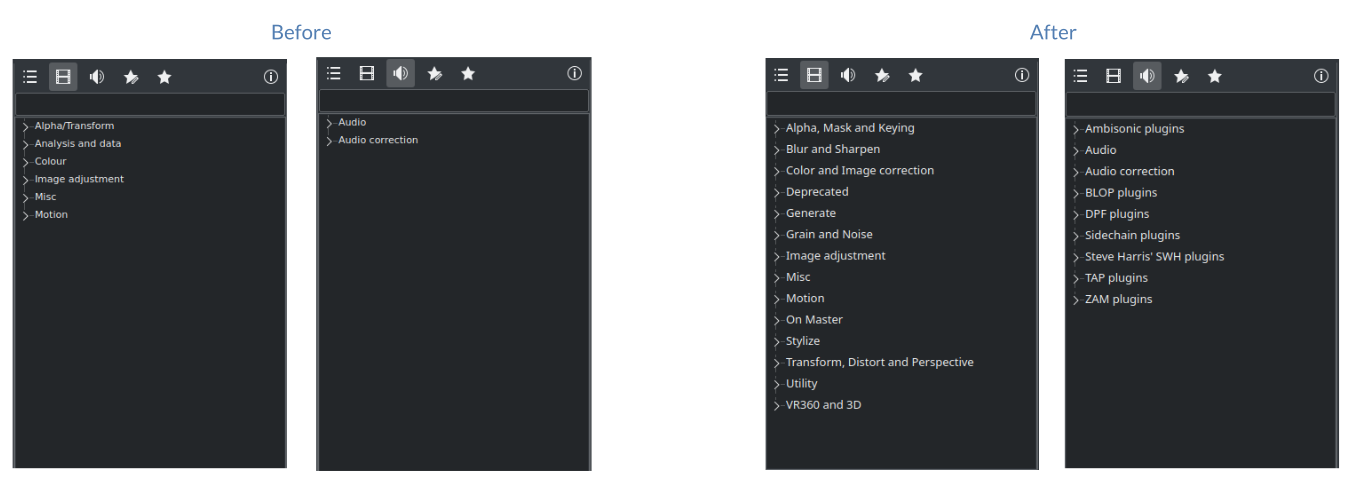
Task: Show all effects in the Alpha/Transform panel
Action: (x=30, y=77)
